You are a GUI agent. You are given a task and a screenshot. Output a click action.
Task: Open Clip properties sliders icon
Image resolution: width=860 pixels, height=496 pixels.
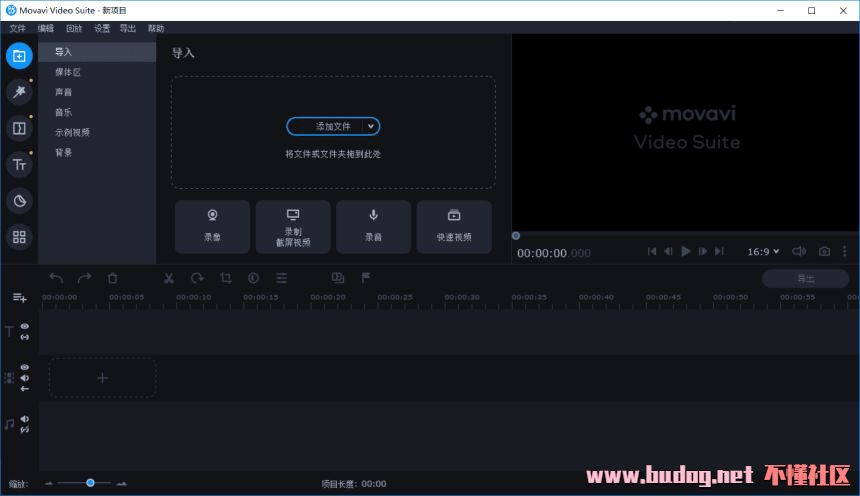(x=282, y=278)
